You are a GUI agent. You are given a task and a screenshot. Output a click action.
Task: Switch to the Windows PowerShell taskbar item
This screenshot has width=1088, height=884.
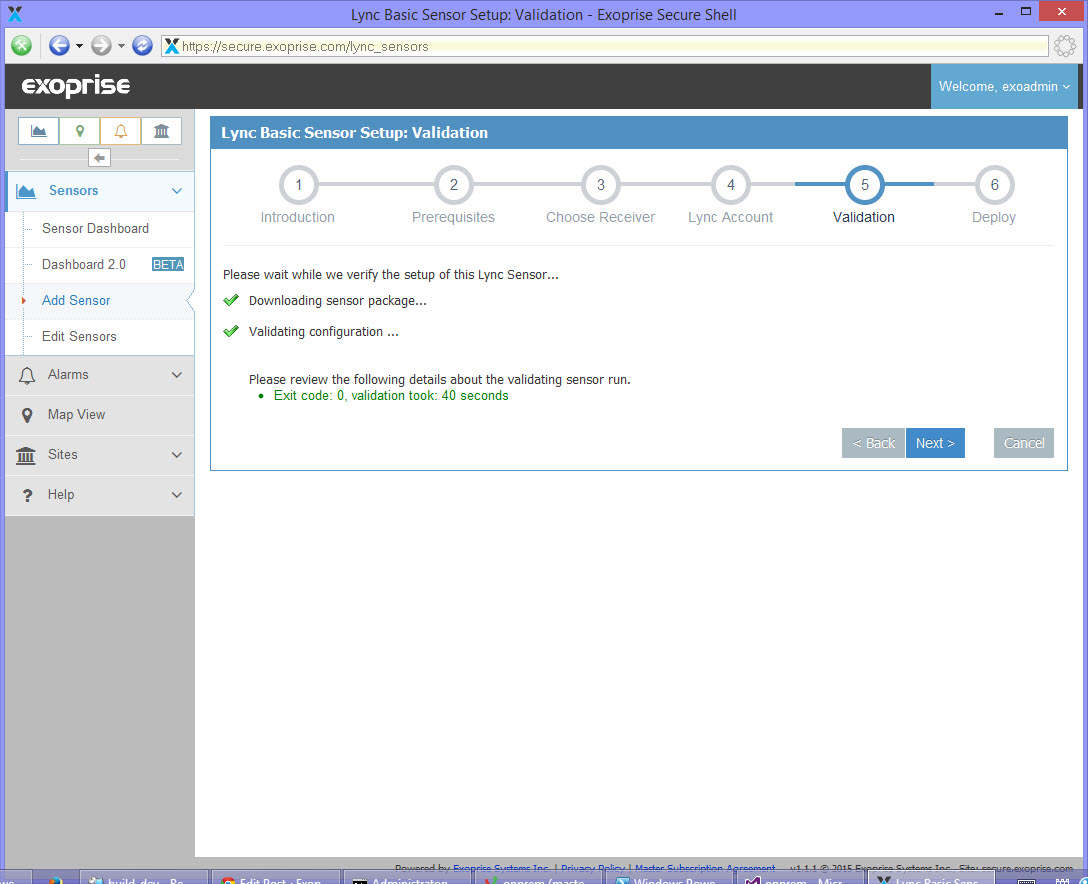[670, 878]
